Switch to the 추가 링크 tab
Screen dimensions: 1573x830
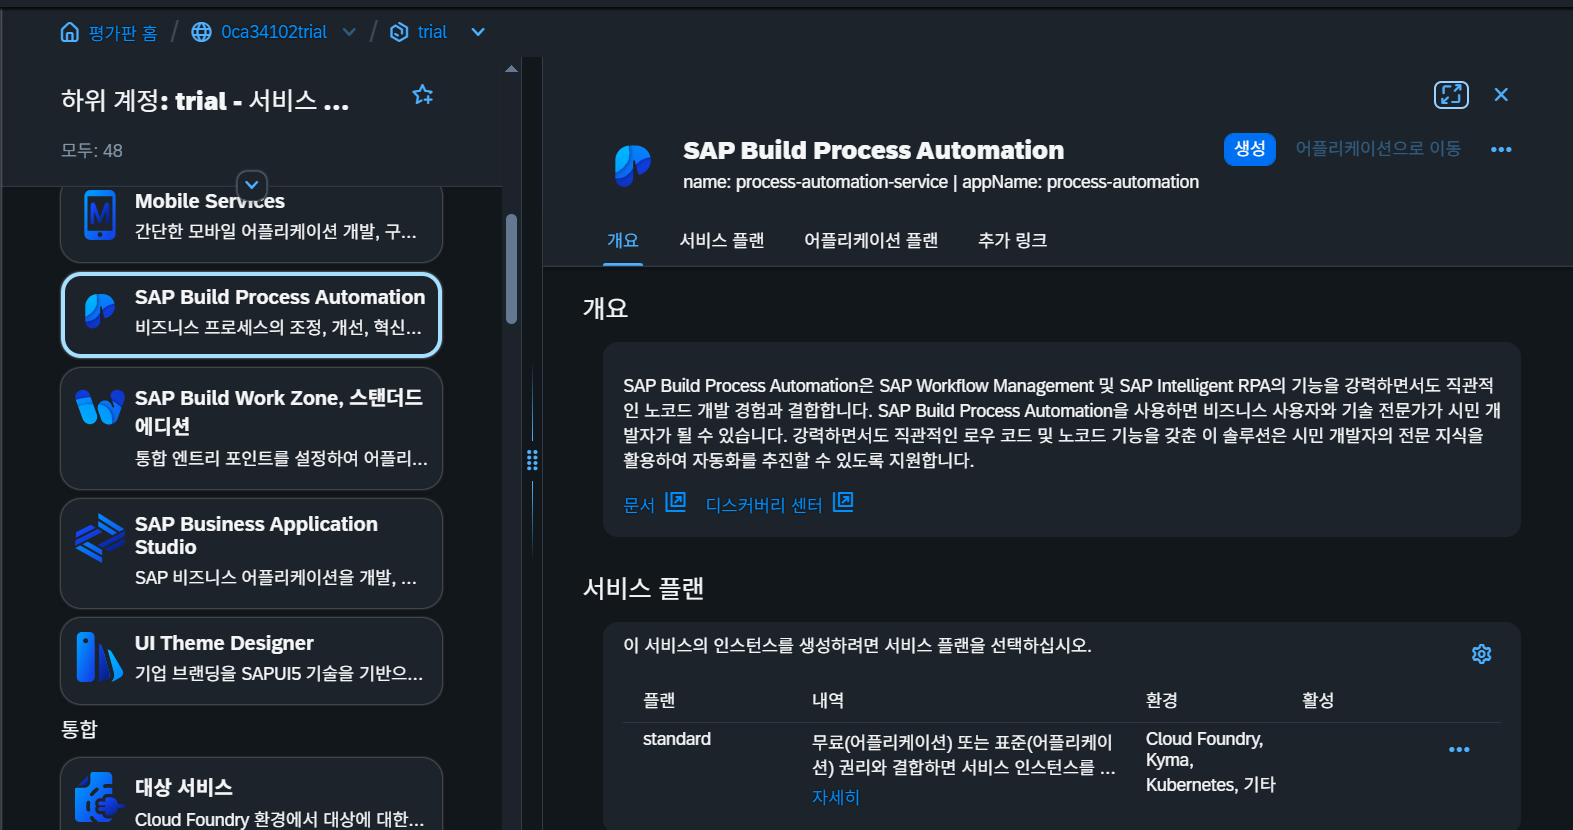pos(1012,241)
